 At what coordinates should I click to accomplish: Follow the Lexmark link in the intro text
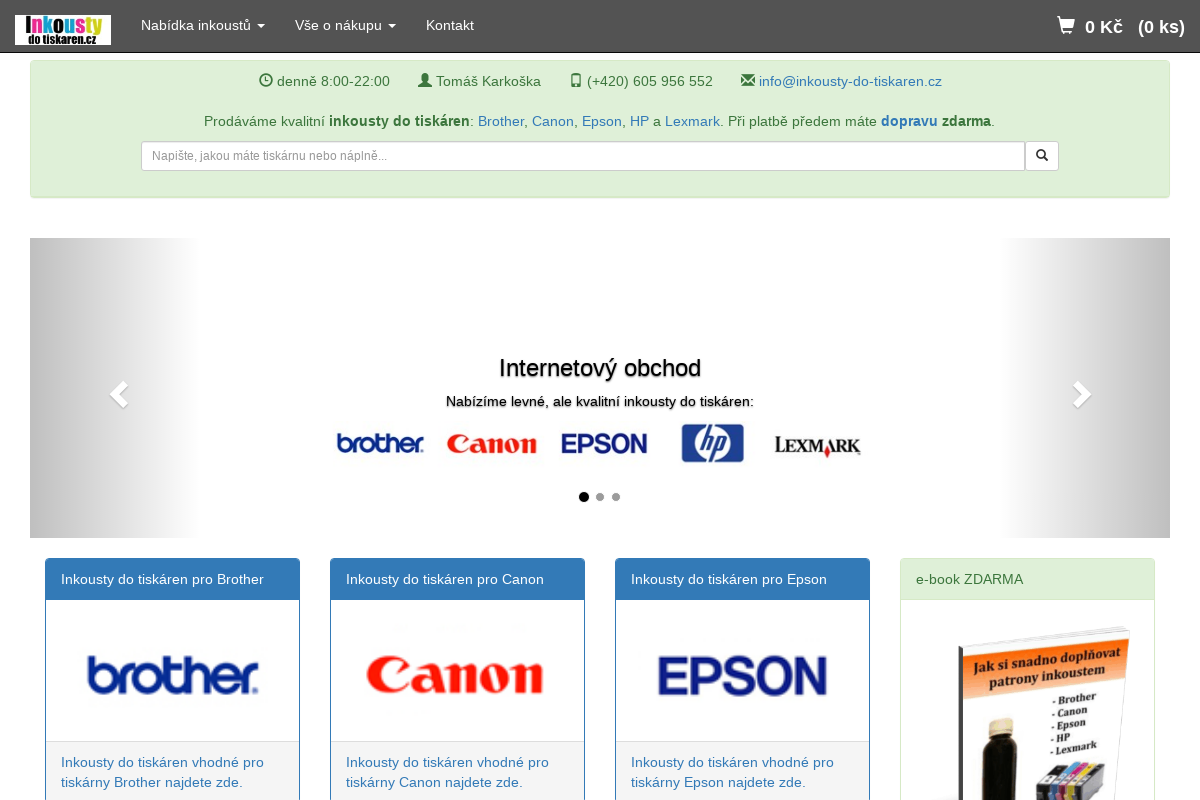coord(692,121)
